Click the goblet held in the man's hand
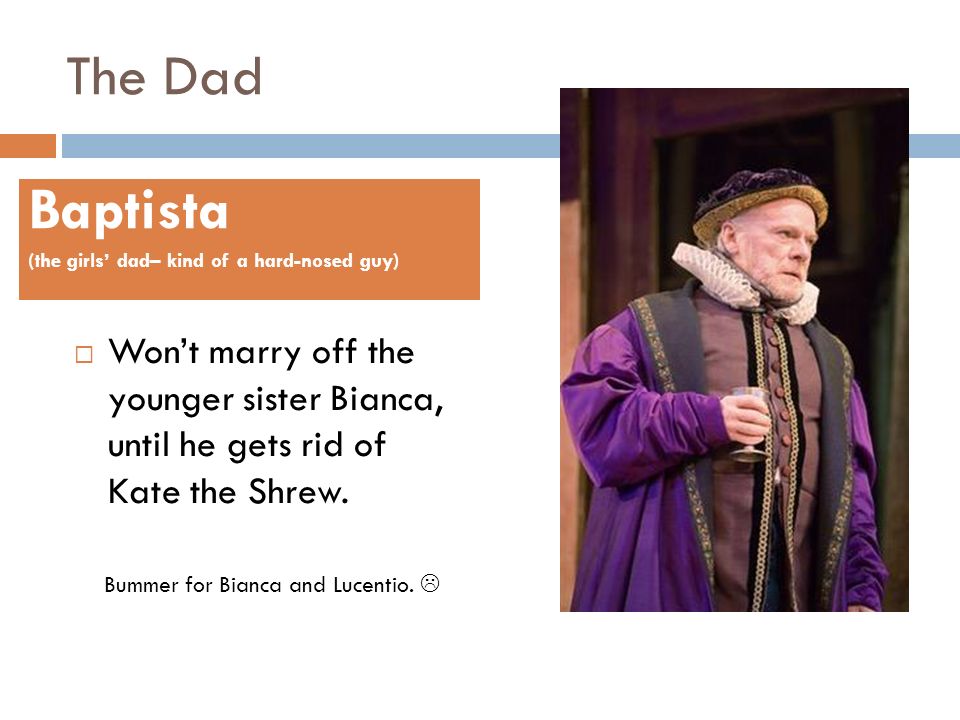 pyautogui.click(x=748, y=424)
